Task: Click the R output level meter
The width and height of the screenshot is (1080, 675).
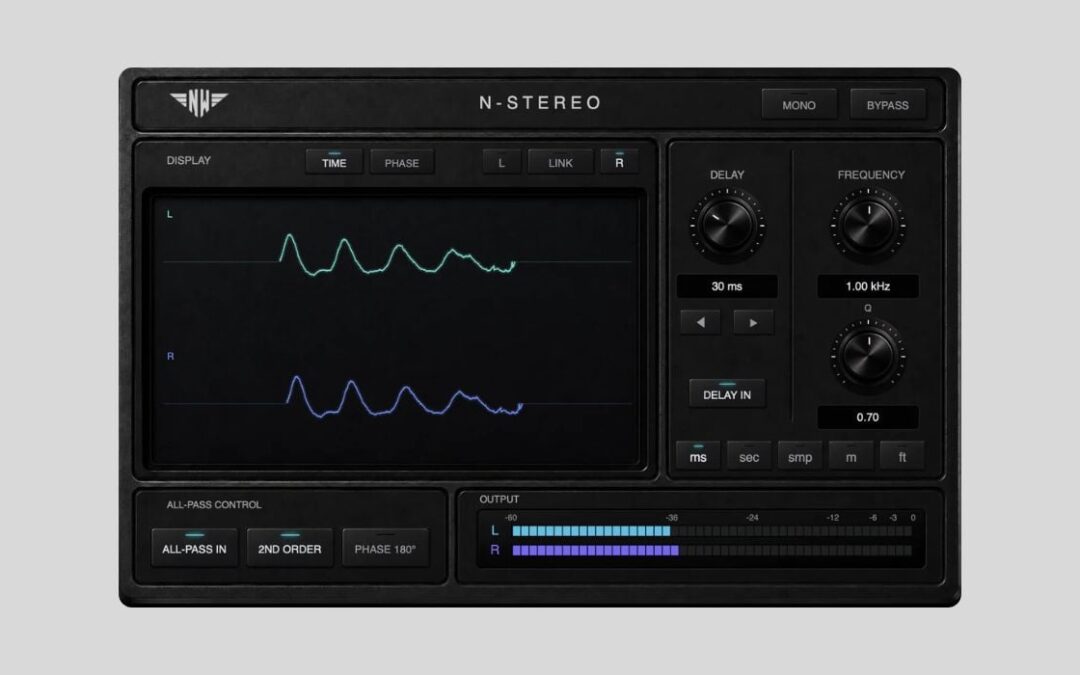Action: (712, 550)
